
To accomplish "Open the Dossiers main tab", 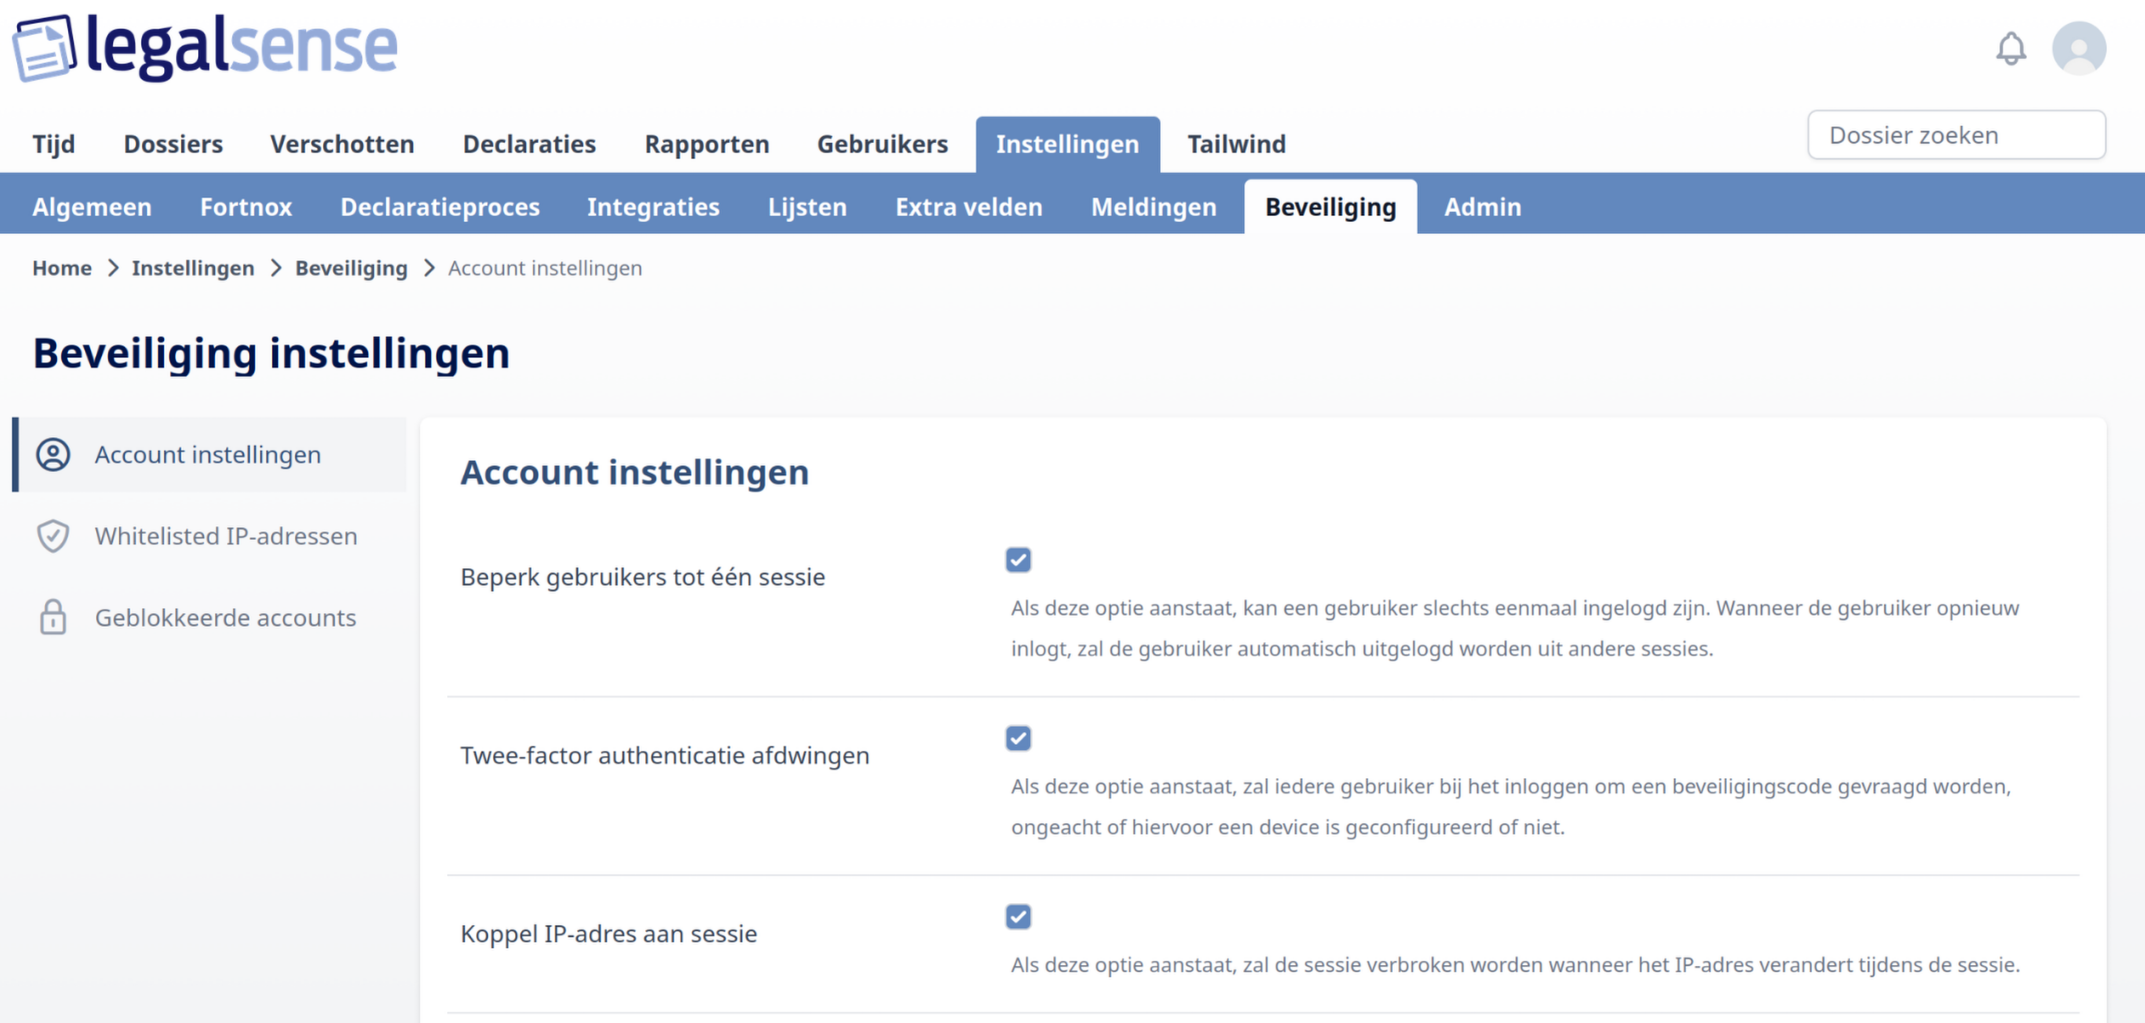I will 173,144.
